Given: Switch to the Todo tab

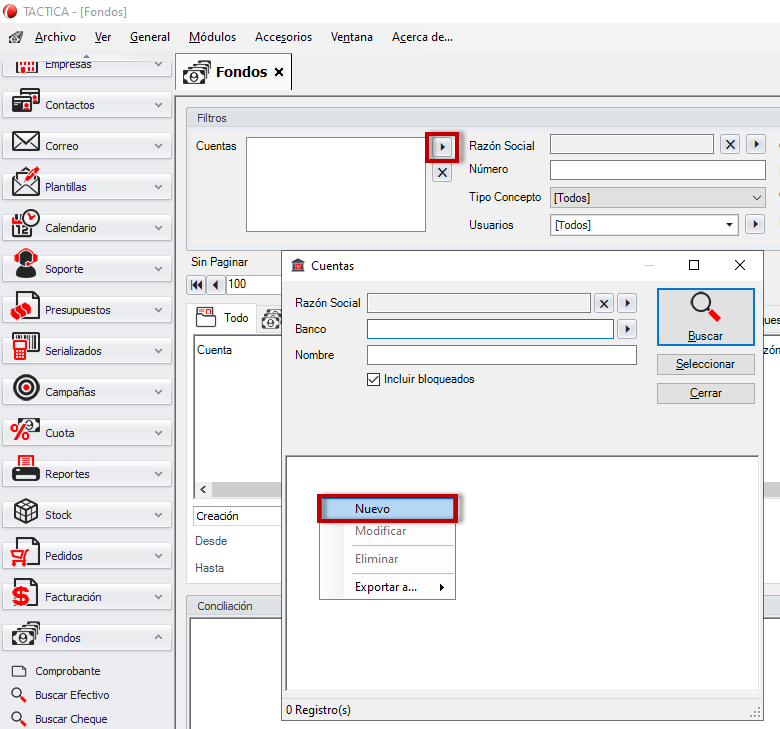Looking at the screenshot, I should [223, 317].
